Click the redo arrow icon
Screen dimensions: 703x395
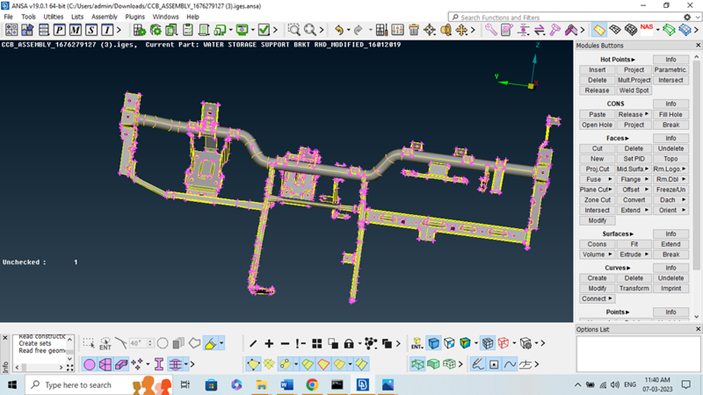coord(358,30)
